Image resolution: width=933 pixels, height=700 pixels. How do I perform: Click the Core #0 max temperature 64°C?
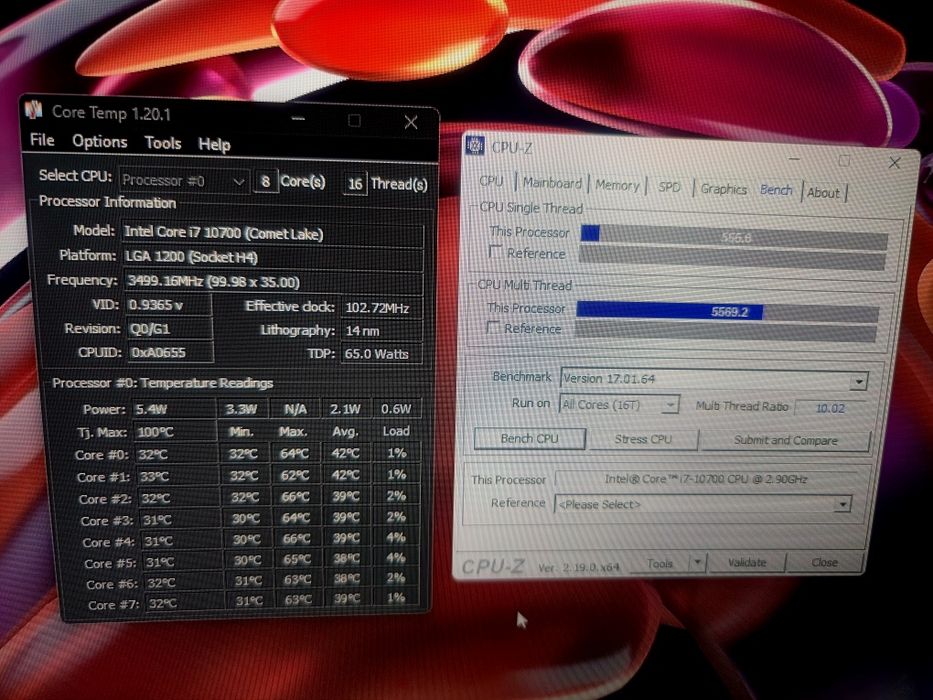tap(295, 454)
